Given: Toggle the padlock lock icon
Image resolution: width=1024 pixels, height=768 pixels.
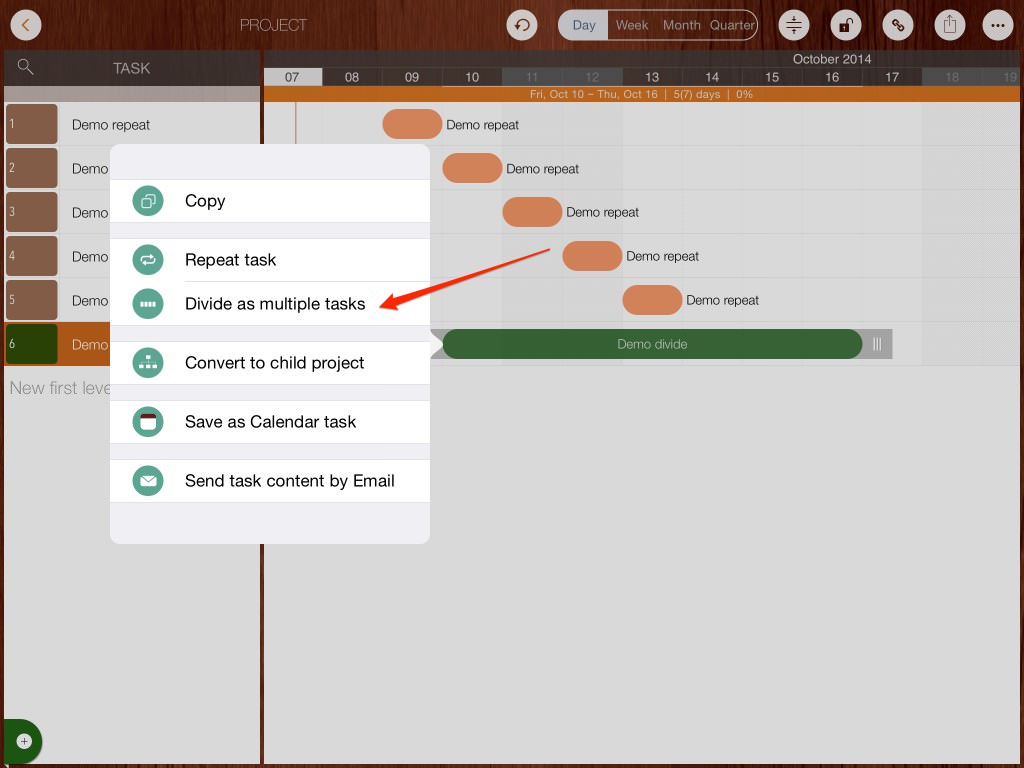Looking at the screenshot, I should [x=845, y=25].
